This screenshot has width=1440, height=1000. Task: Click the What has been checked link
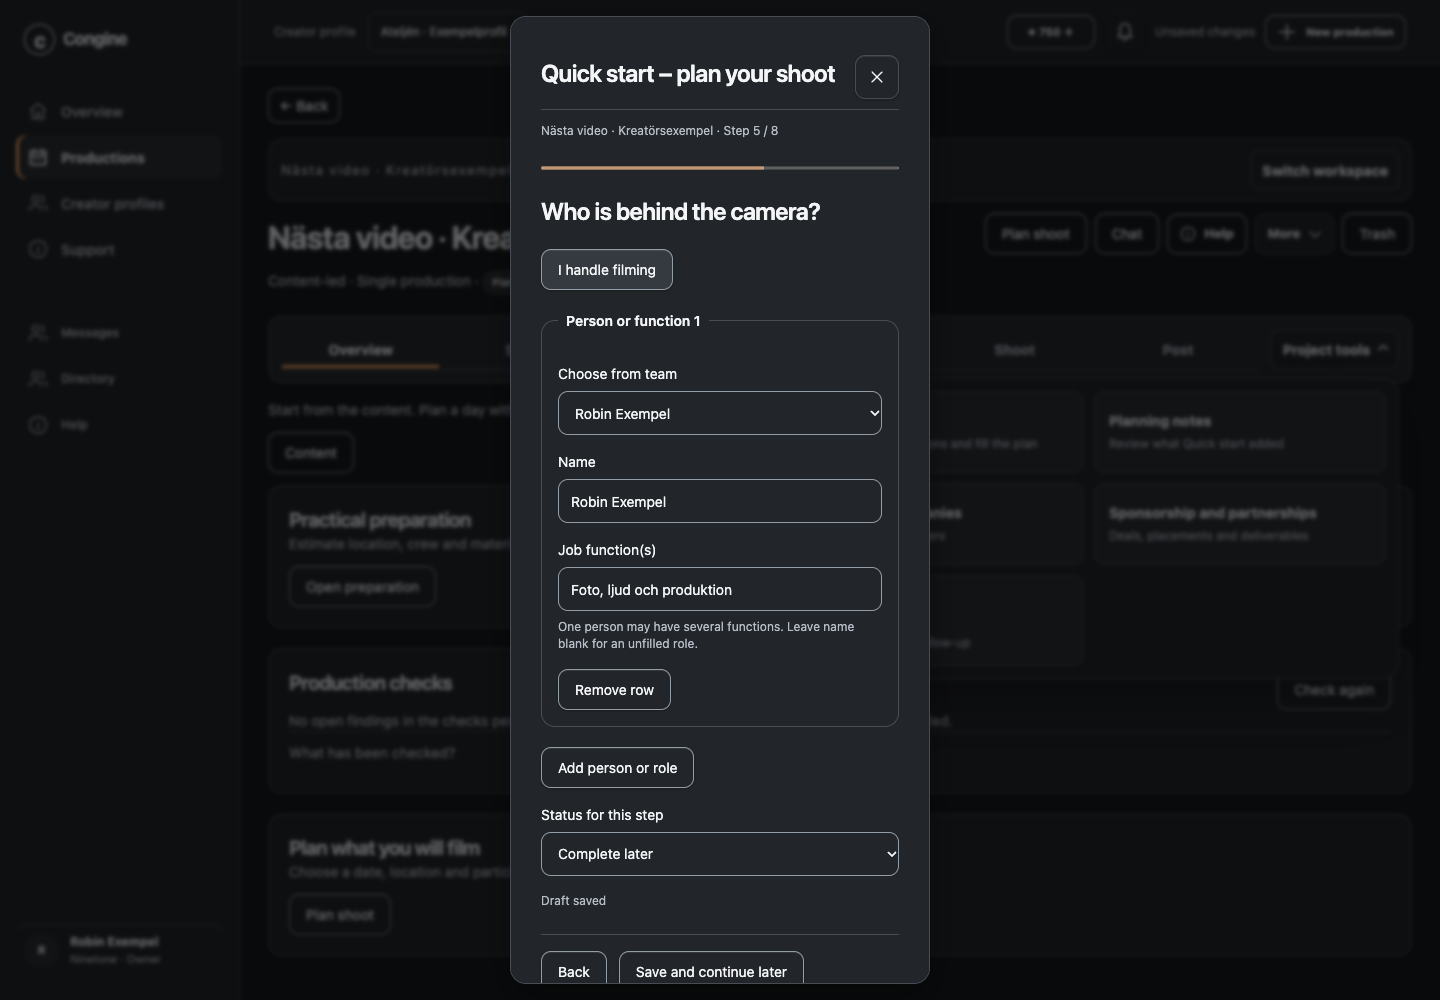pos(372,753)
